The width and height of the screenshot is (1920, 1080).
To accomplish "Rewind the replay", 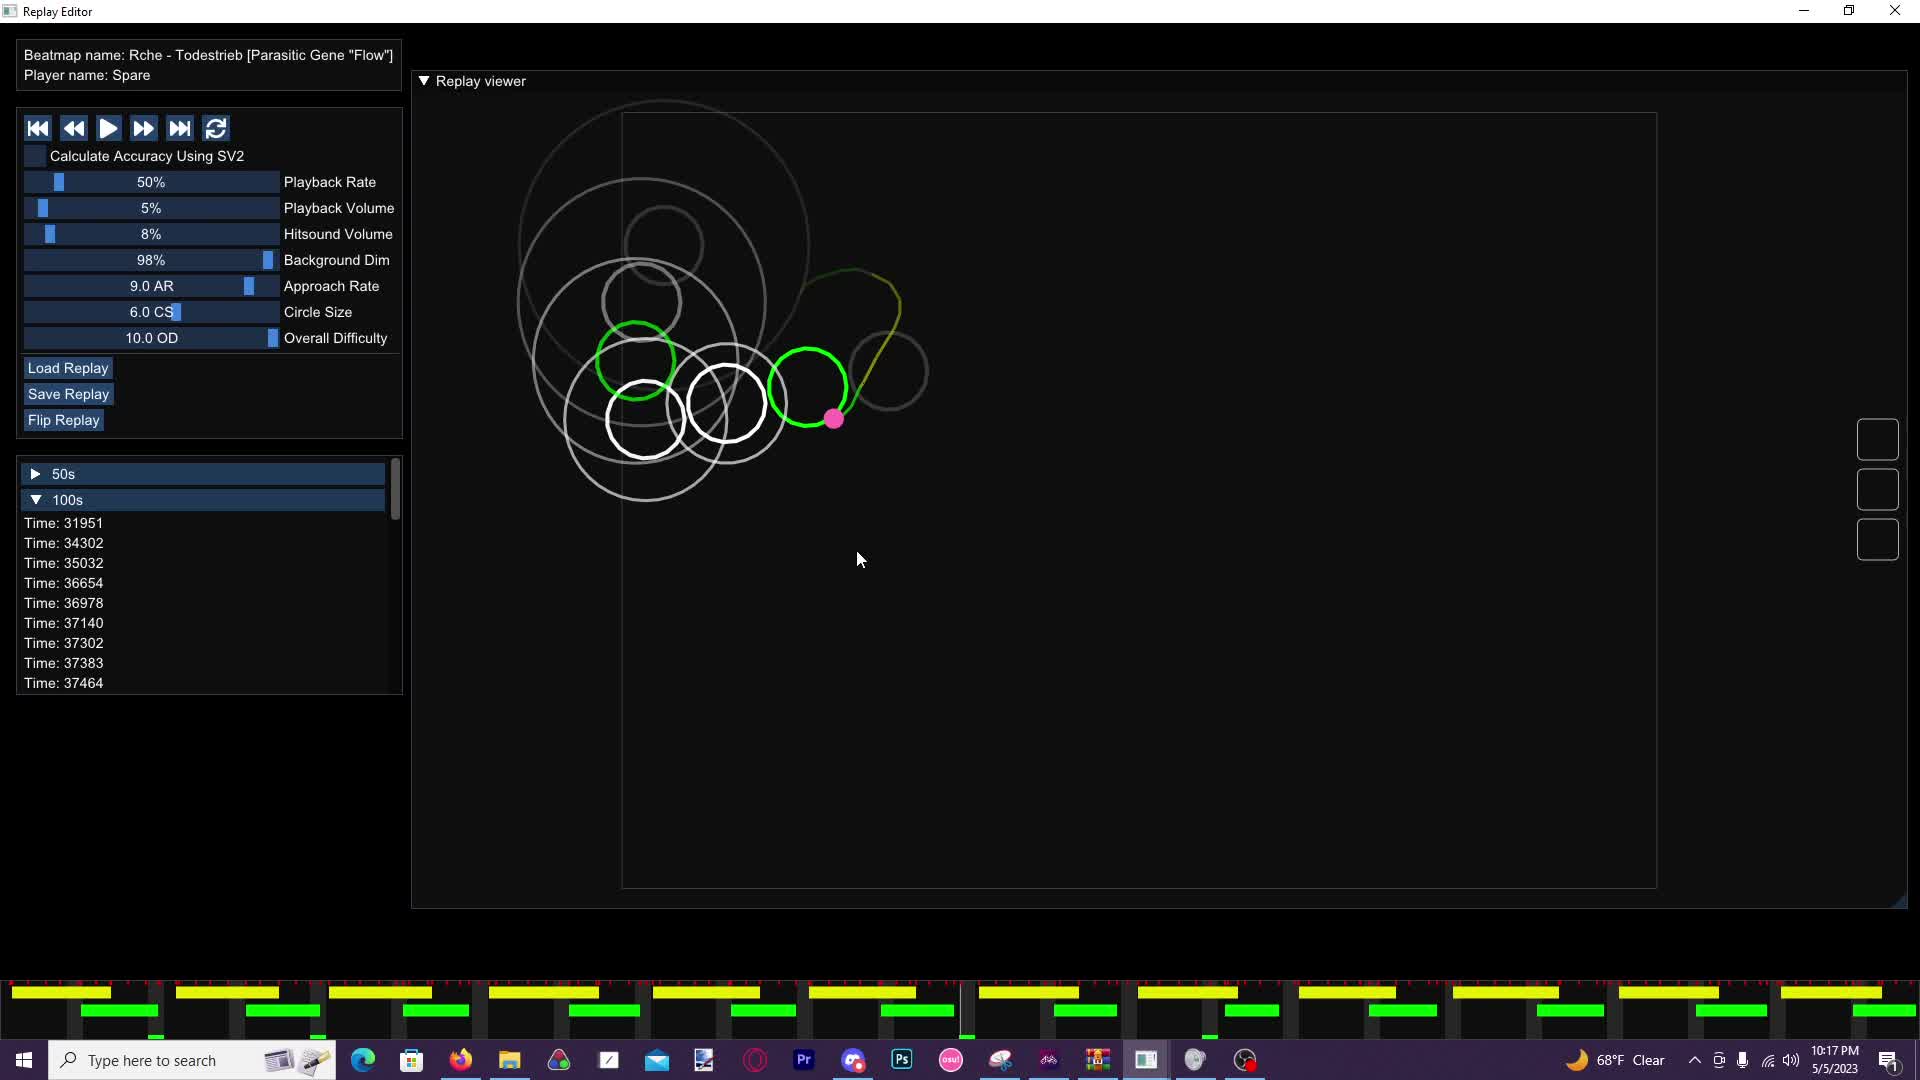I will click(x=74, y=128).
